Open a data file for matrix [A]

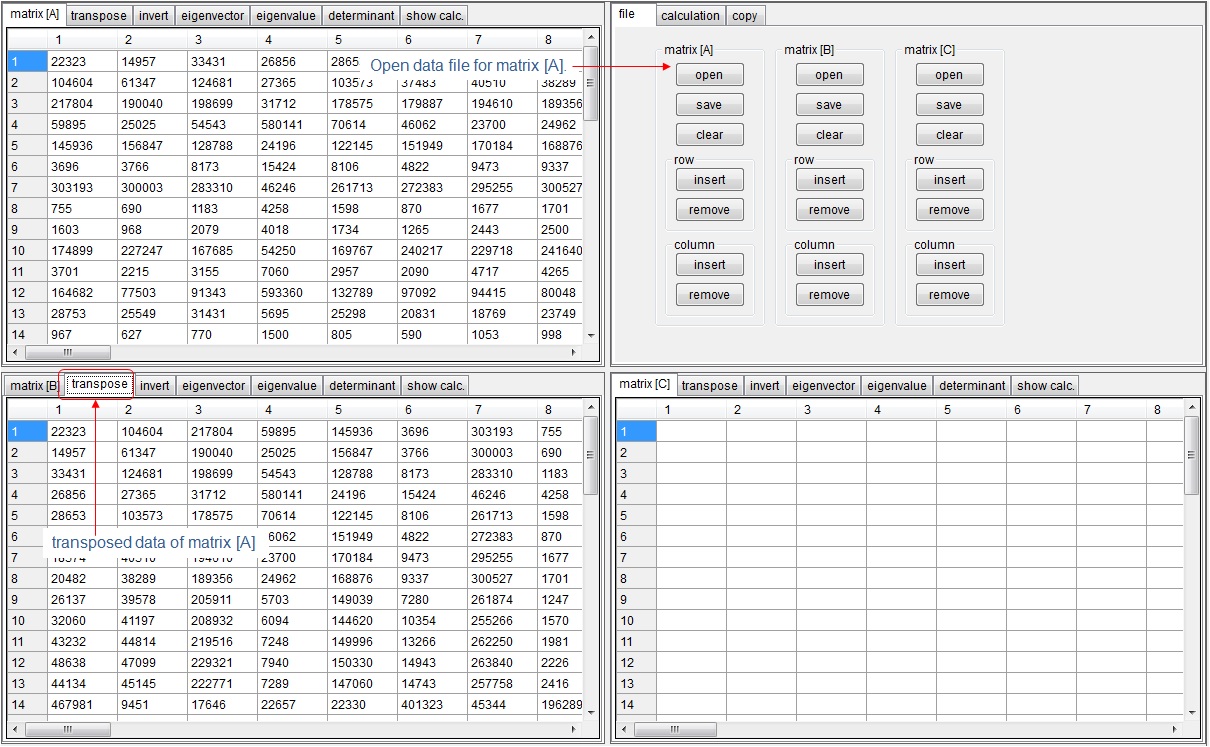click(x=709, y=75)
